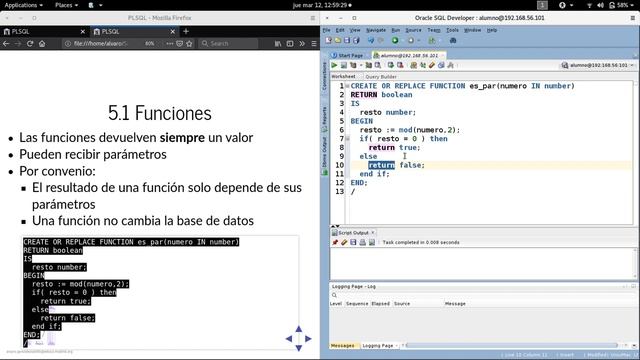Click the Explain Plan icon
The height and width of the screenshot is (360, 640).
coord(353,65)
